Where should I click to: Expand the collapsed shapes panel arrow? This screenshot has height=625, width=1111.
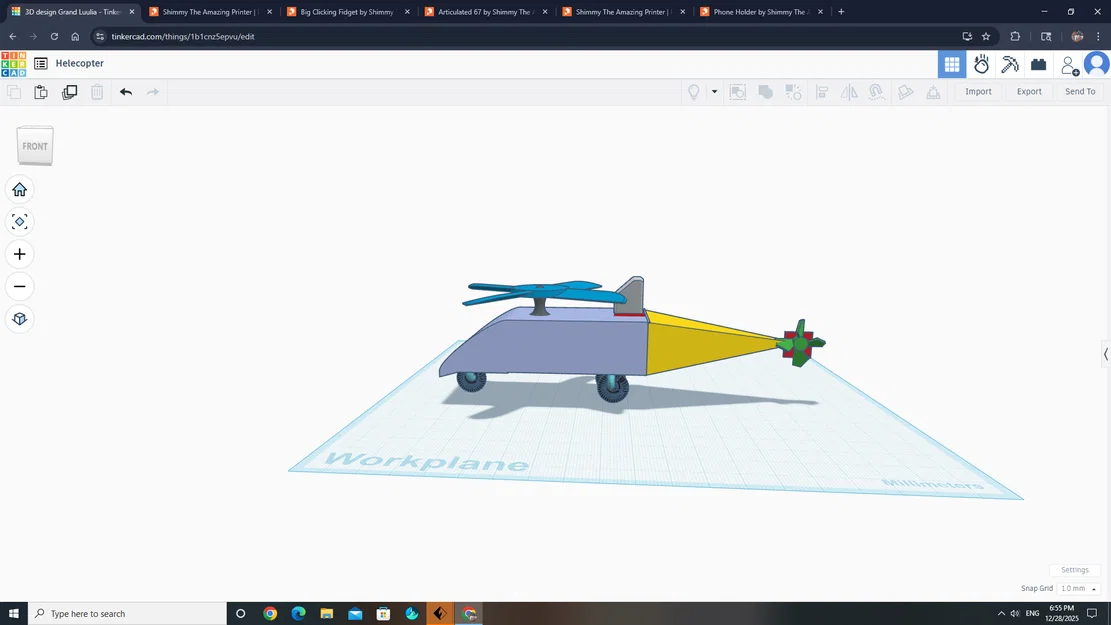pos(1105,354)
